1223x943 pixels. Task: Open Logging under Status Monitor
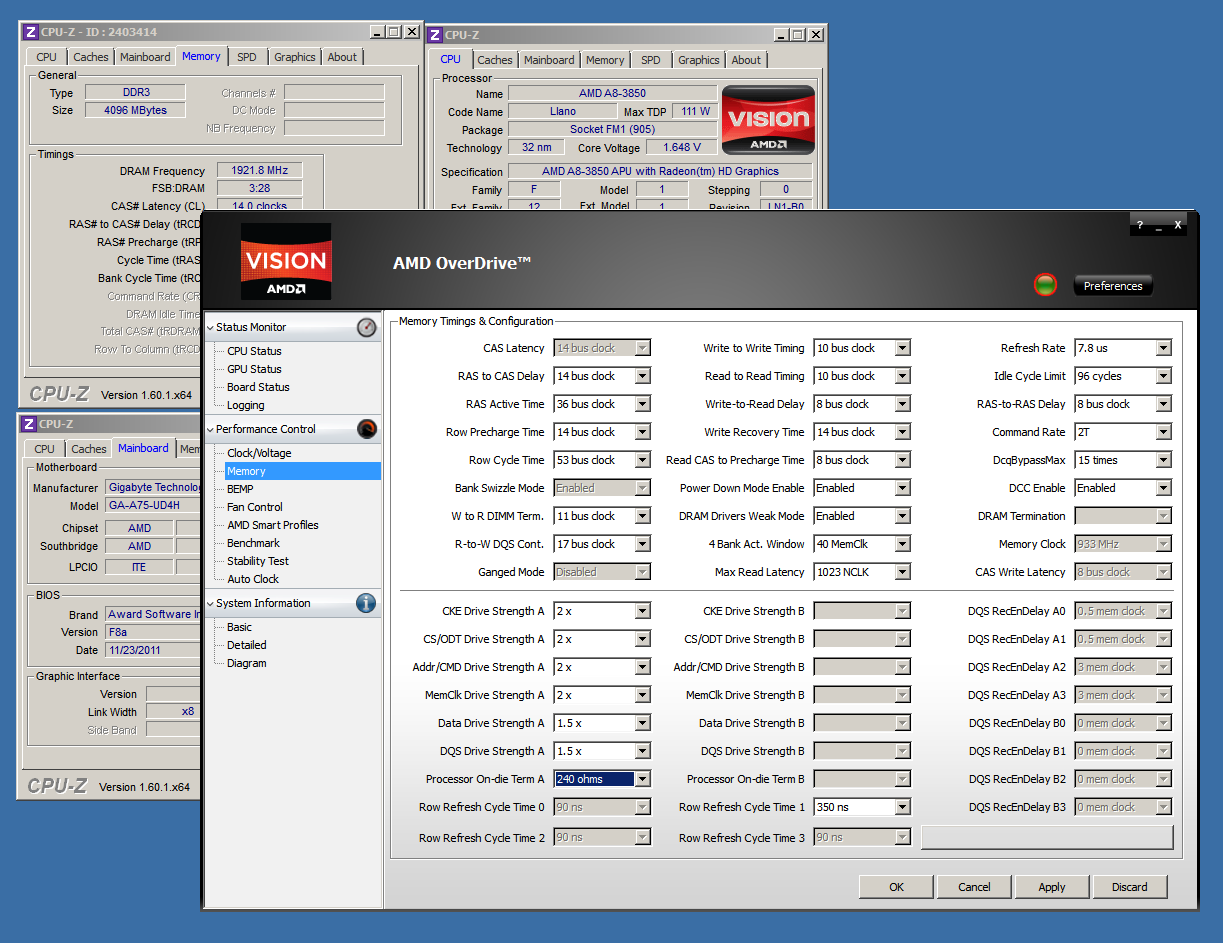246,405
